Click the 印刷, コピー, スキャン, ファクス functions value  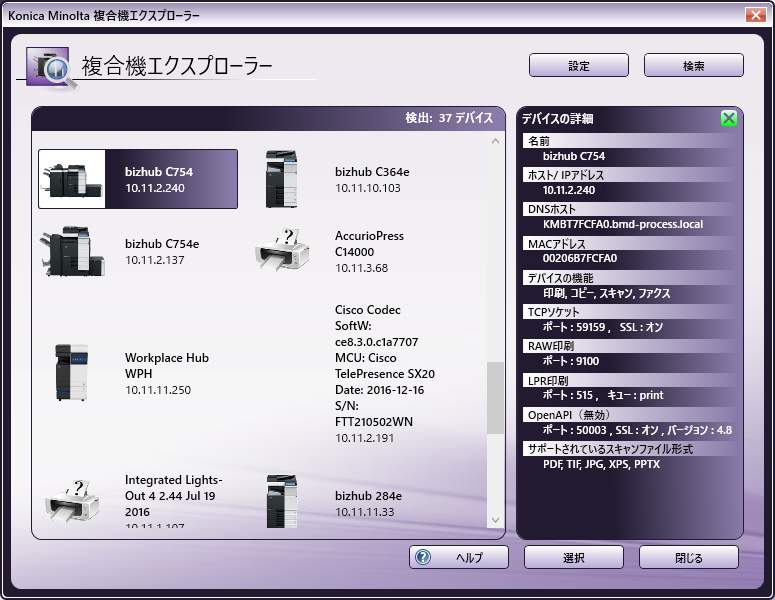point(606,293)
